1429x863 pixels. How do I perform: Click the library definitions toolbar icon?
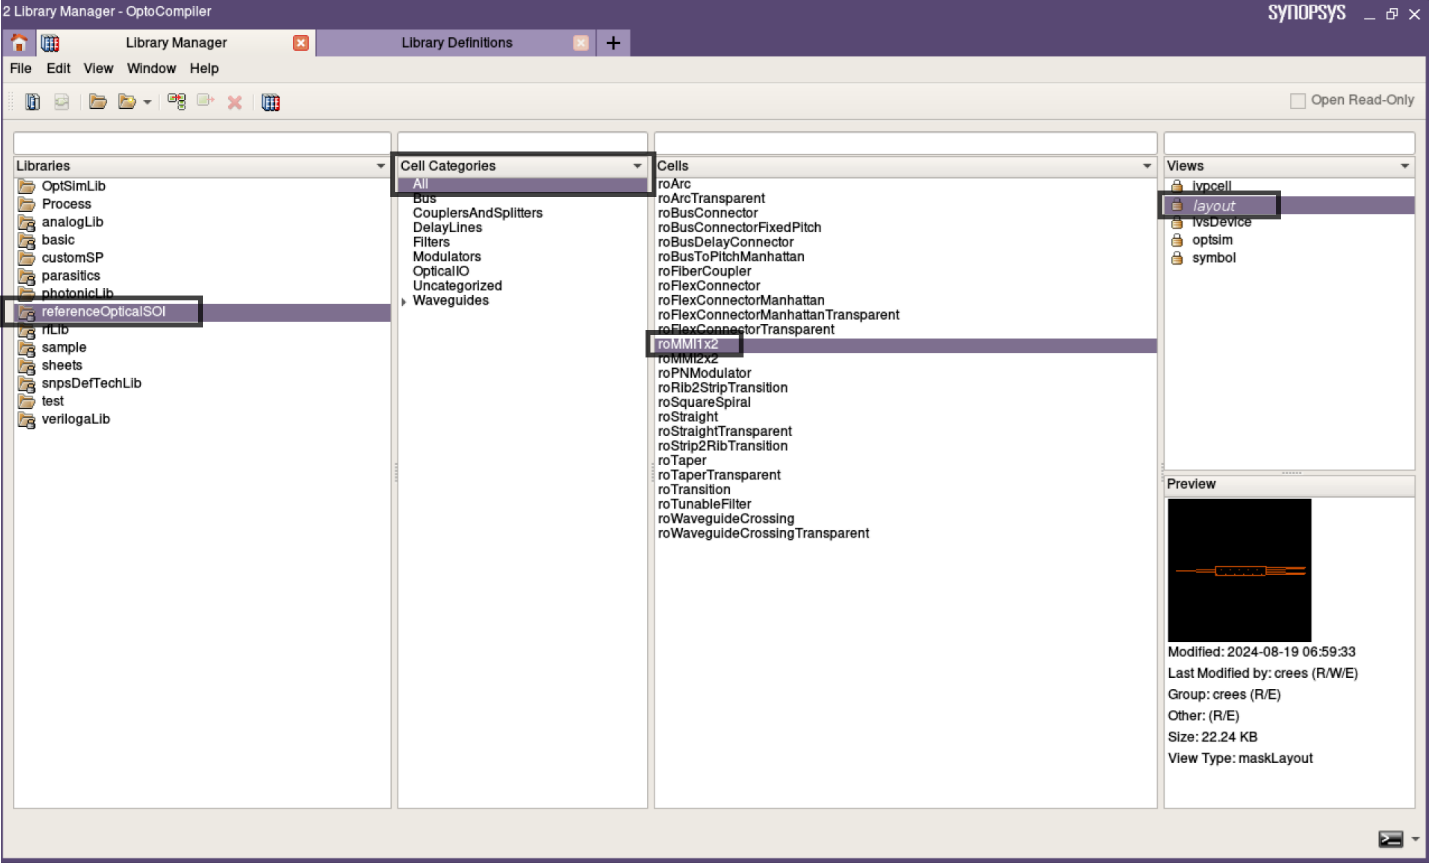[x=271, y=102]
